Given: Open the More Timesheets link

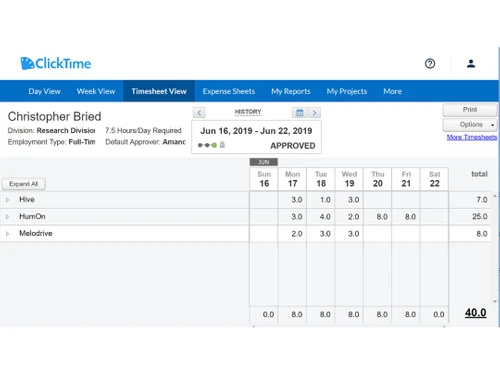Looking at the screenshot, I should tap(472, 137).
